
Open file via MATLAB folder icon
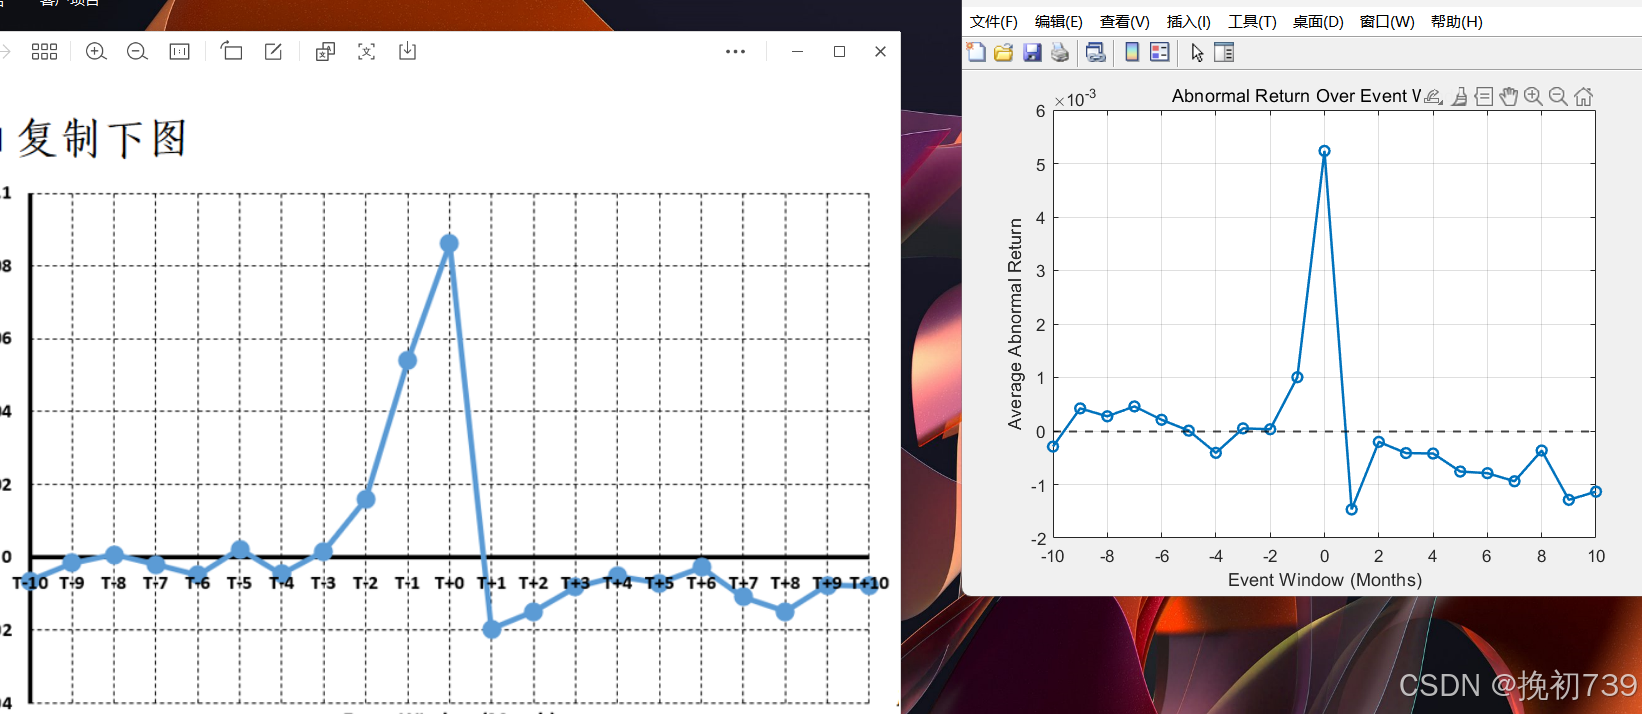(1004, 52)
